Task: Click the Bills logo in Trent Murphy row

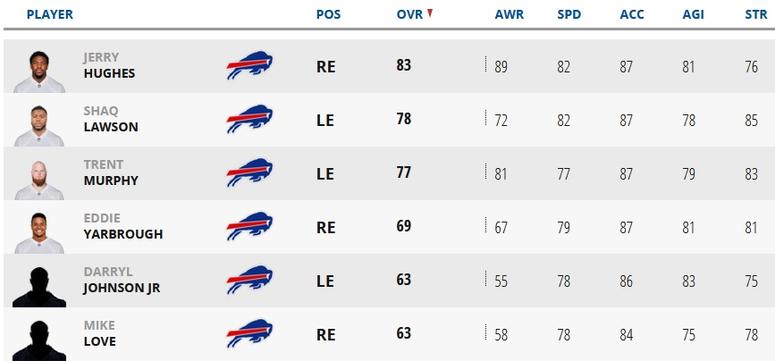Action: [250, 173]
